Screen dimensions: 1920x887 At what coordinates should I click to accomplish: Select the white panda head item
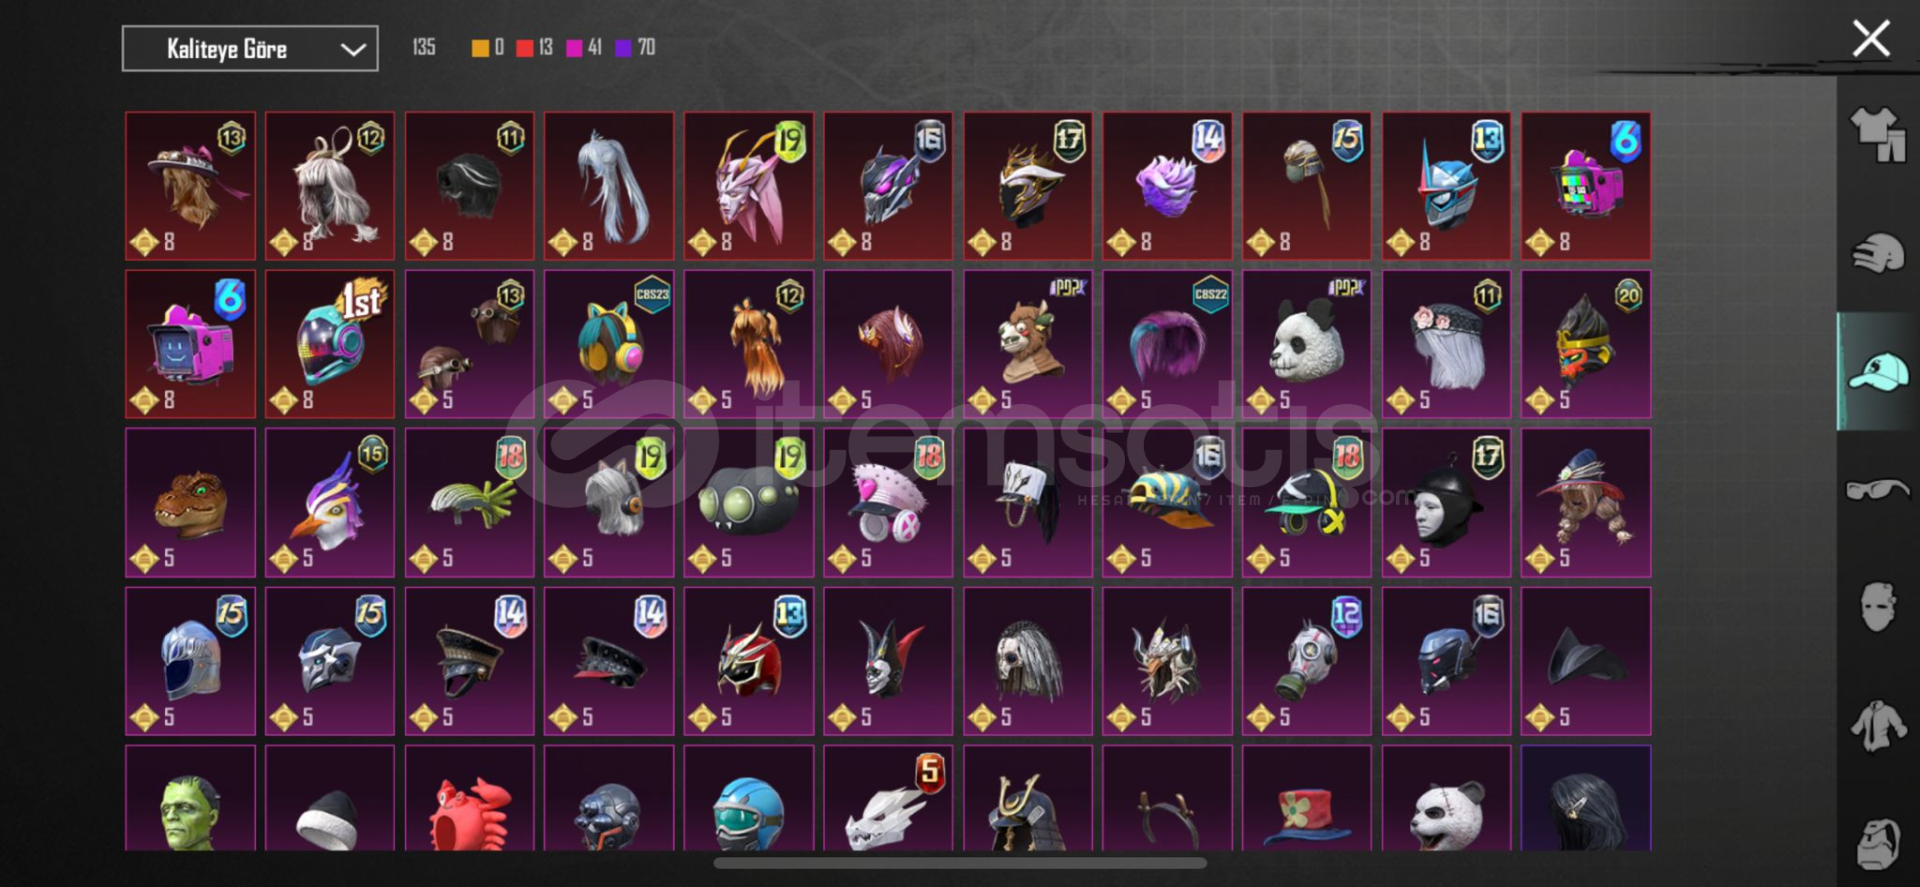pyautogui.click(x=1306, y=344)
